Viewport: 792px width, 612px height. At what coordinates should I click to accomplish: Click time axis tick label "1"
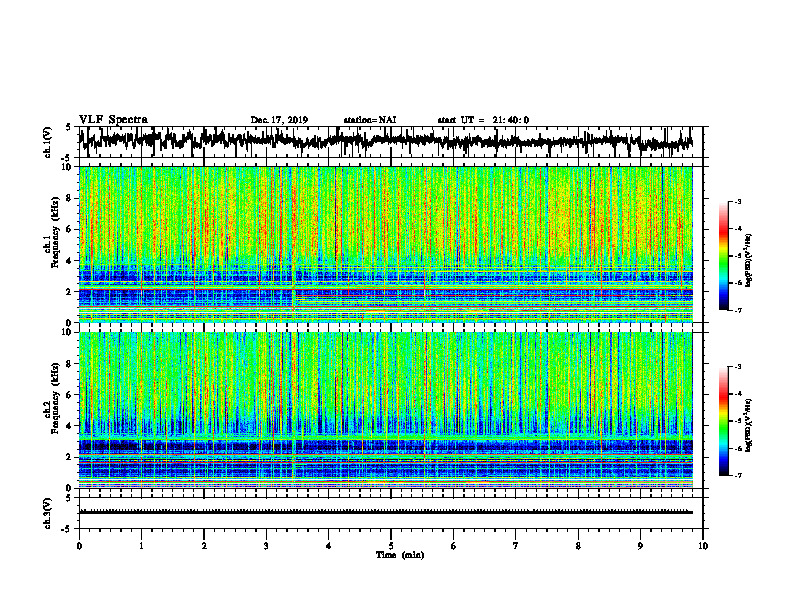[141, 546]
